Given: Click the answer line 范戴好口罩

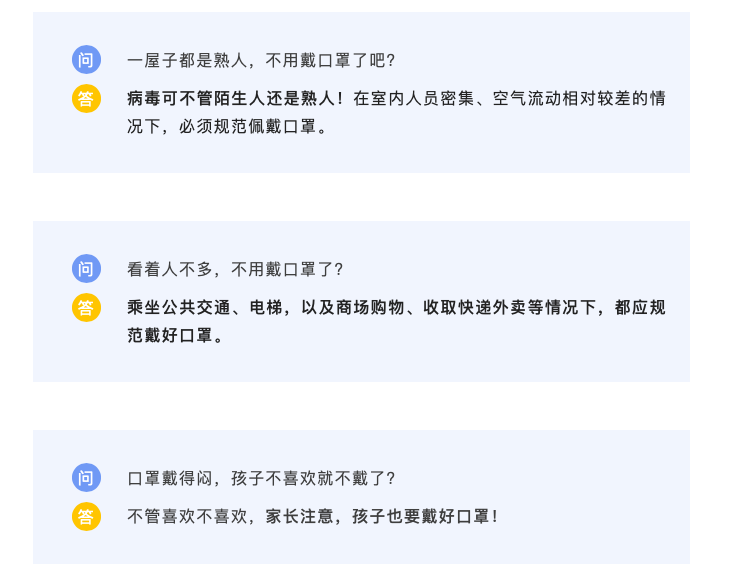Looking at the screenshot, I should [x=174, y=335].
